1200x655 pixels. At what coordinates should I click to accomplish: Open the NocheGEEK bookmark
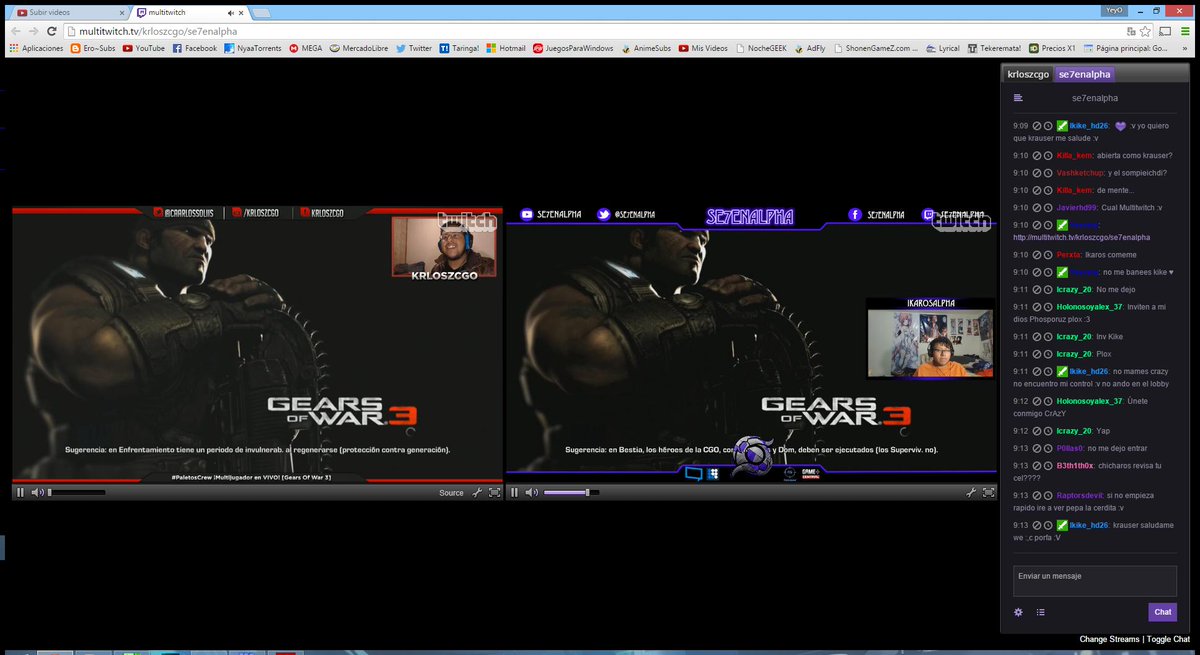(761, 48)
